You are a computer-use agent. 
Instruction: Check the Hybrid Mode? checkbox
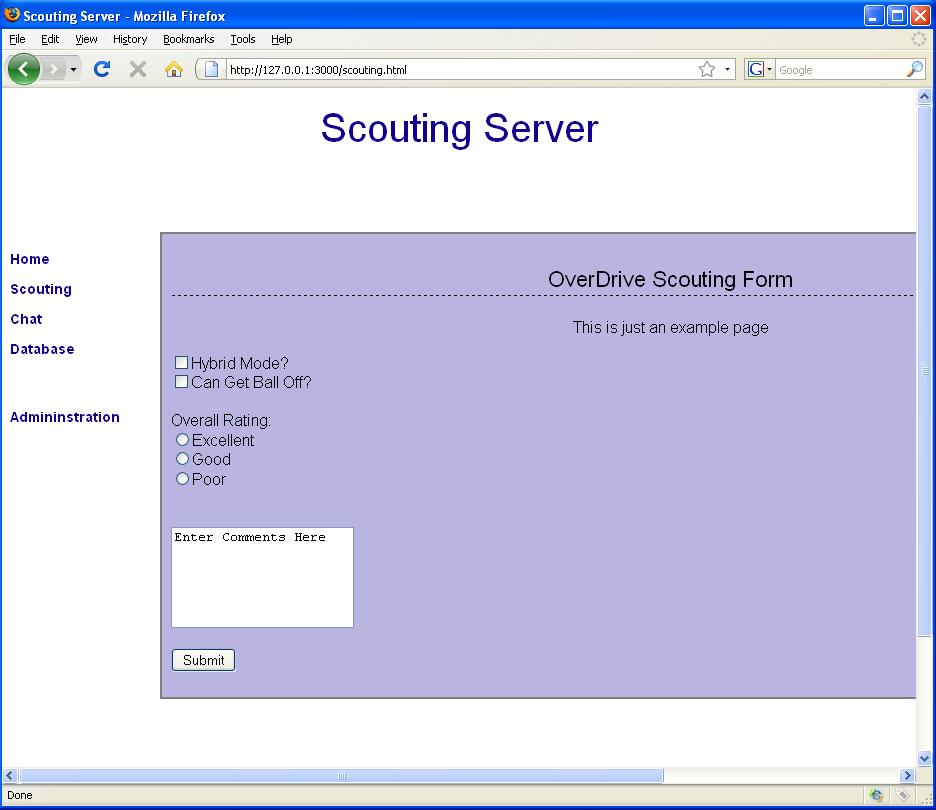coord(181,362)
